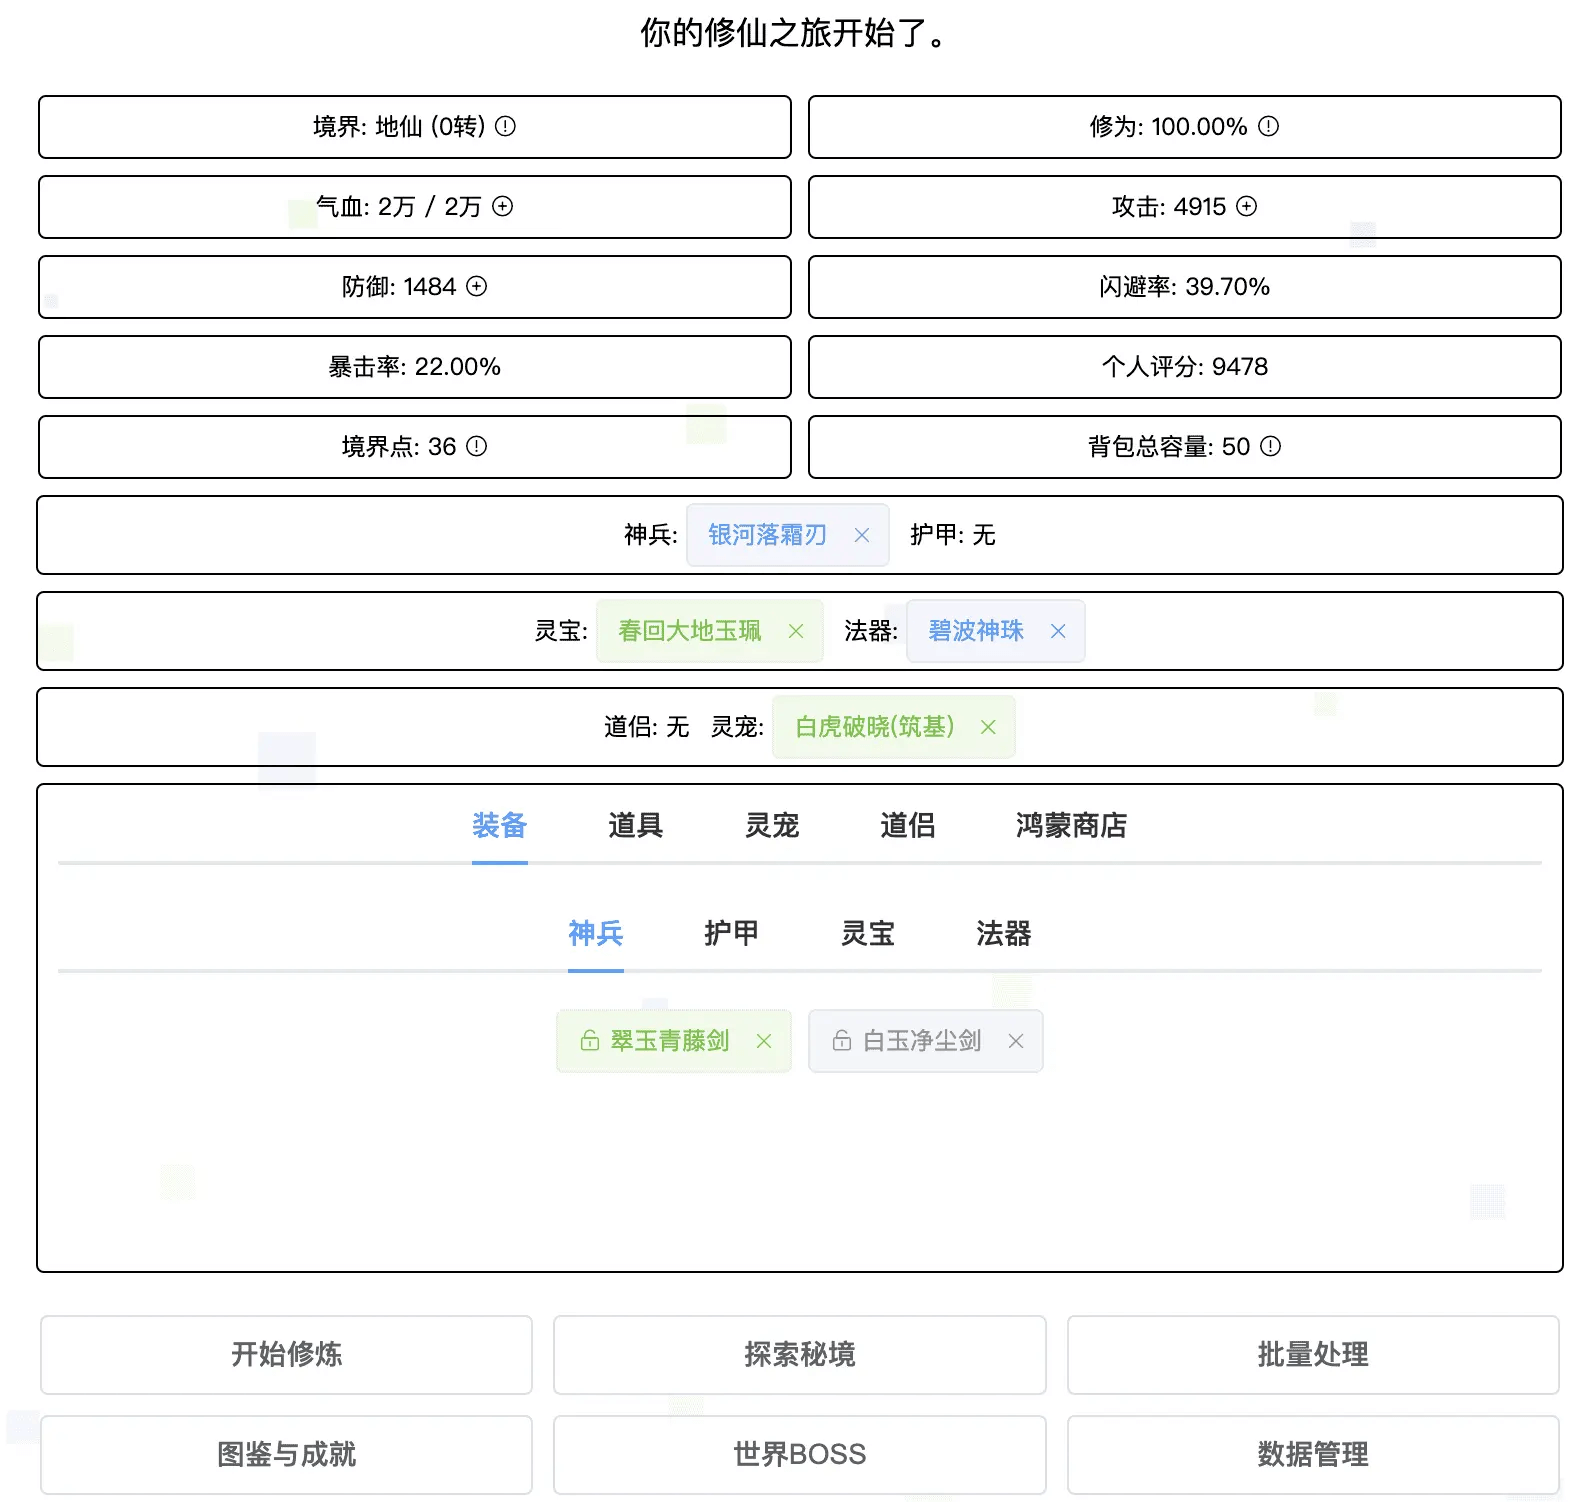Click the 暴击率: 22.00% stat
1596x1502 pixels.
(415, 367)
